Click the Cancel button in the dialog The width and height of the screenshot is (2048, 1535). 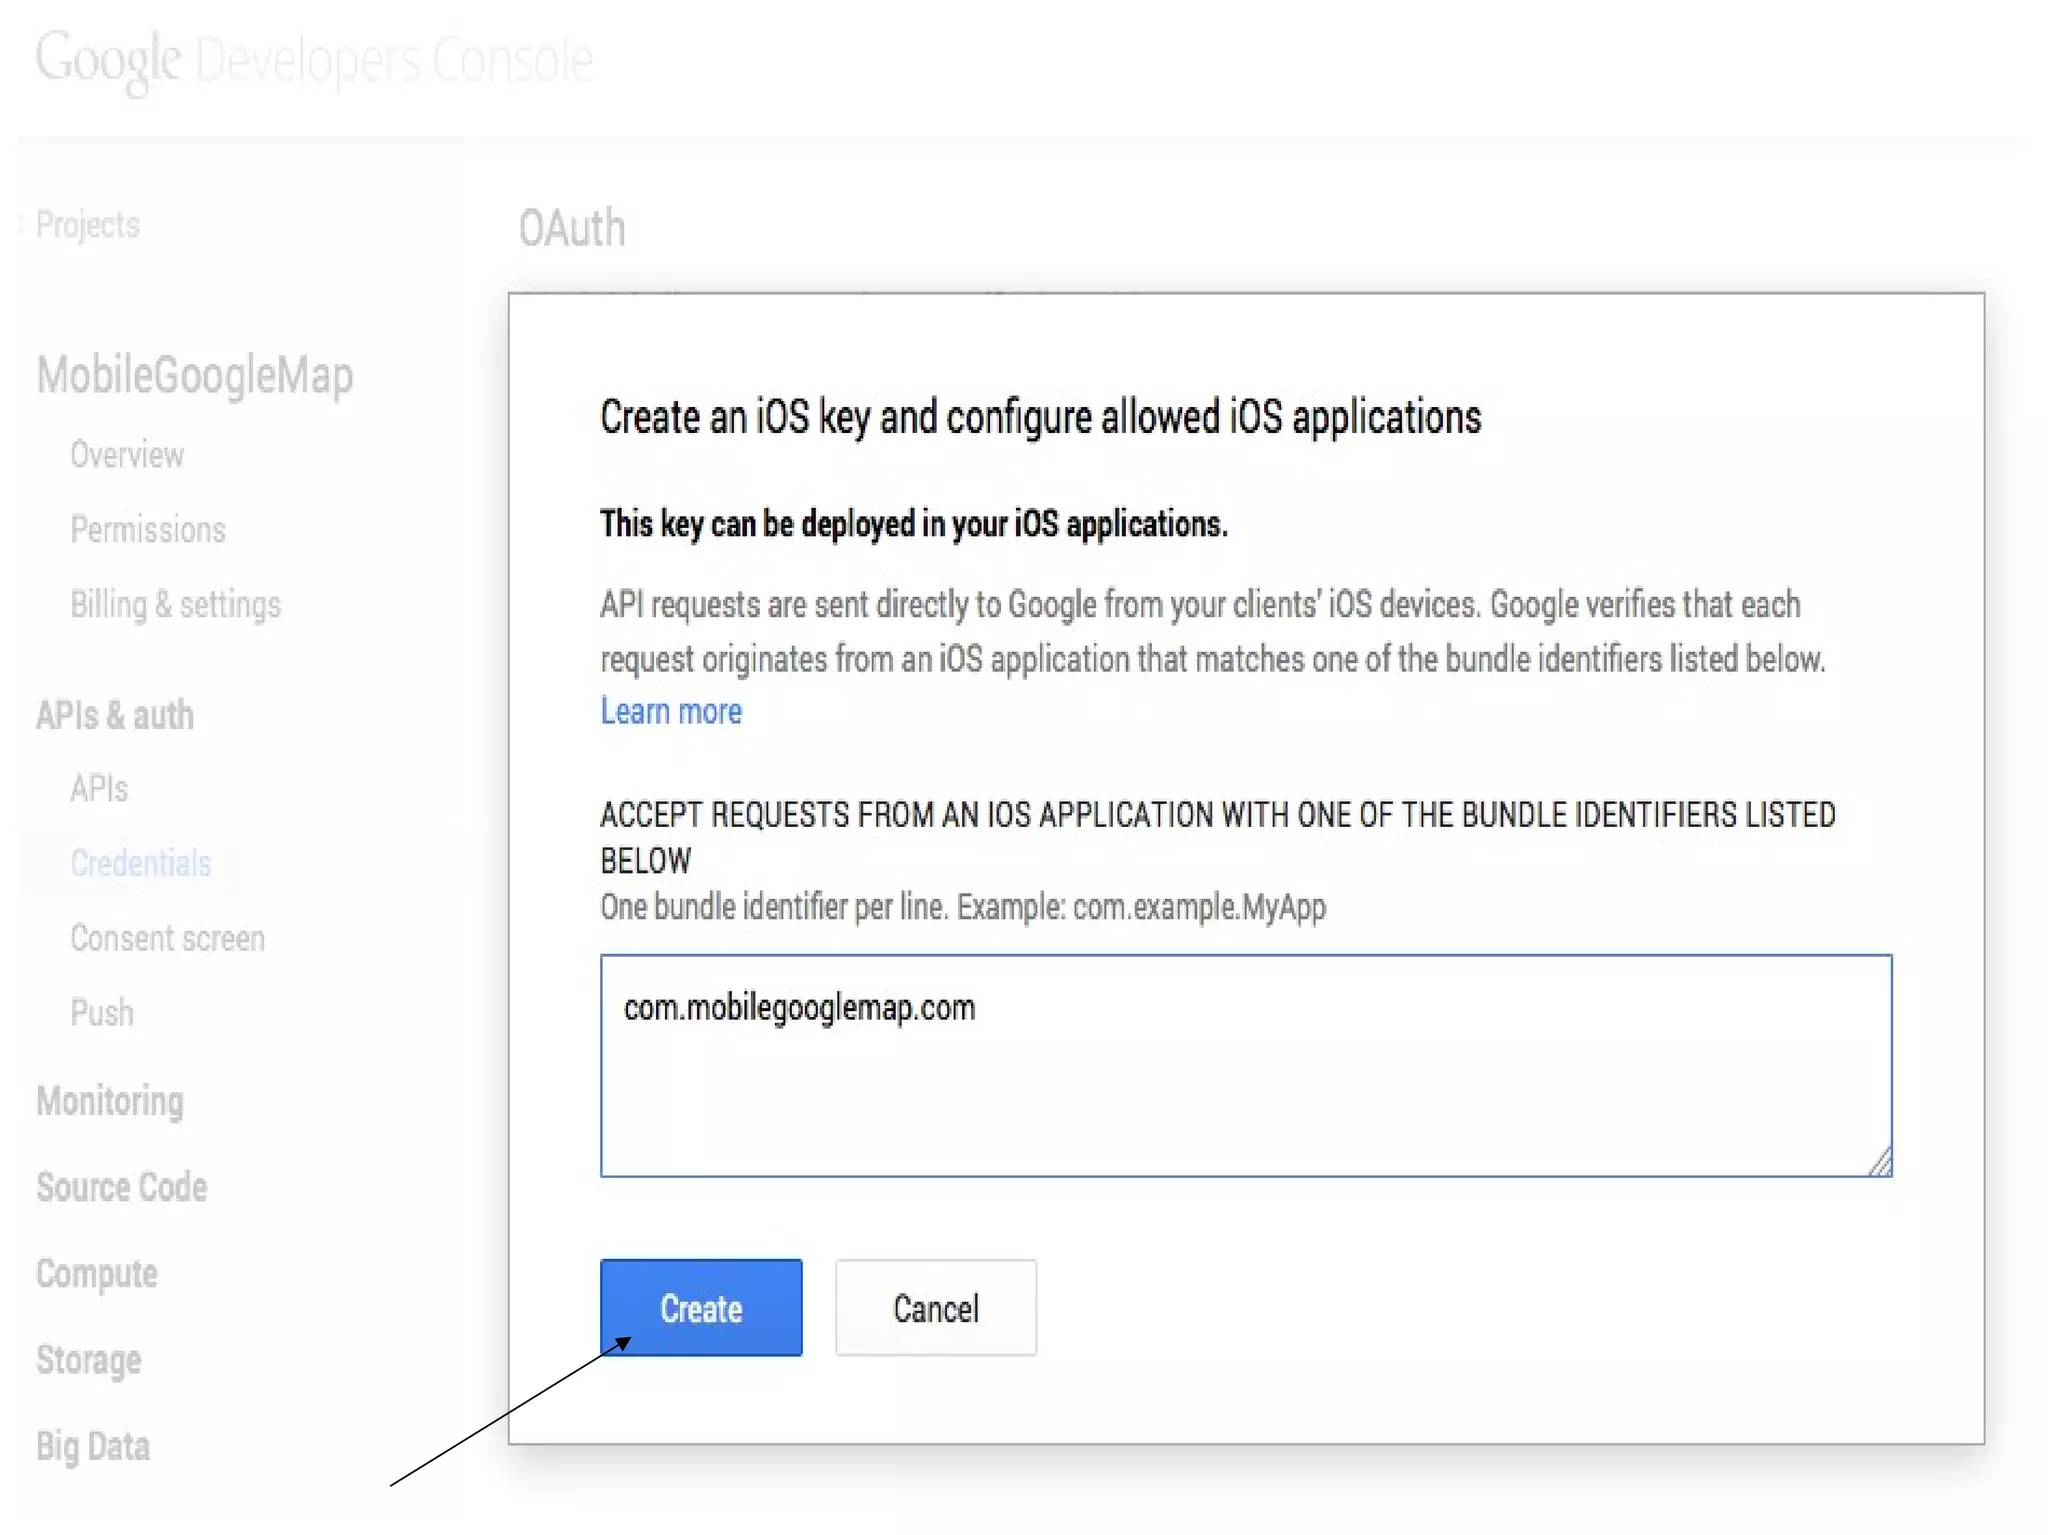pyautogui.click(x=936, y=1307)
